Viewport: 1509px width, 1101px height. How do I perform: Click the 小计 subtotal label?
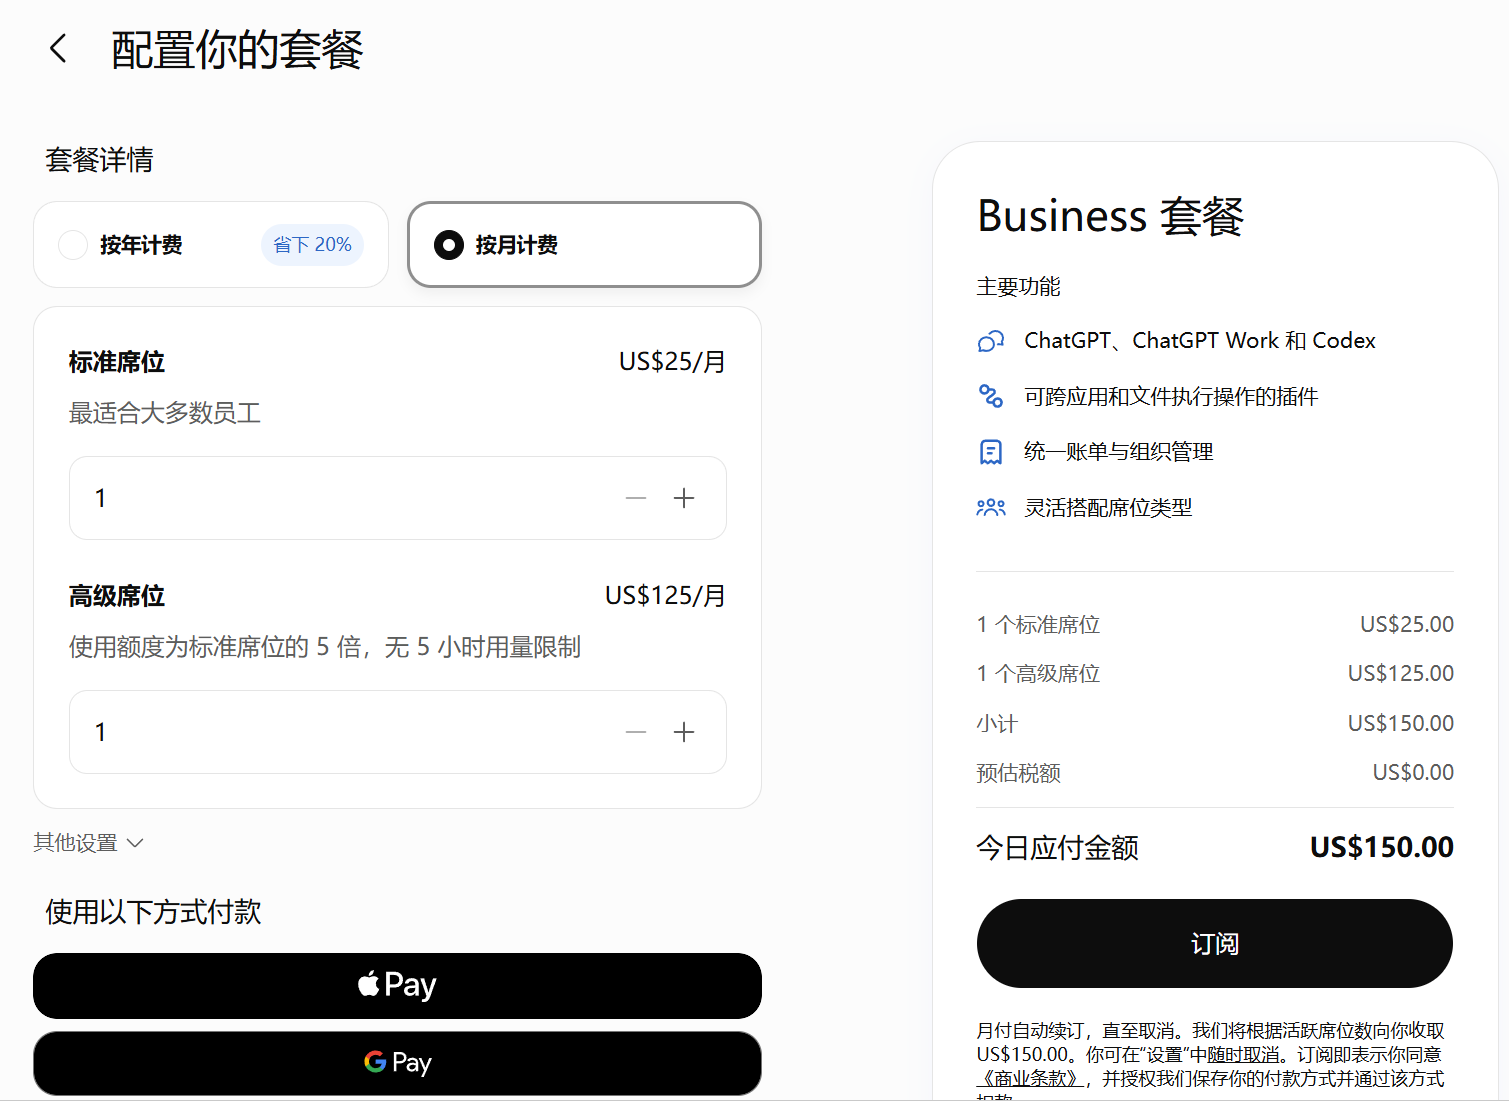pyautogui.click(x=997, y=724)
